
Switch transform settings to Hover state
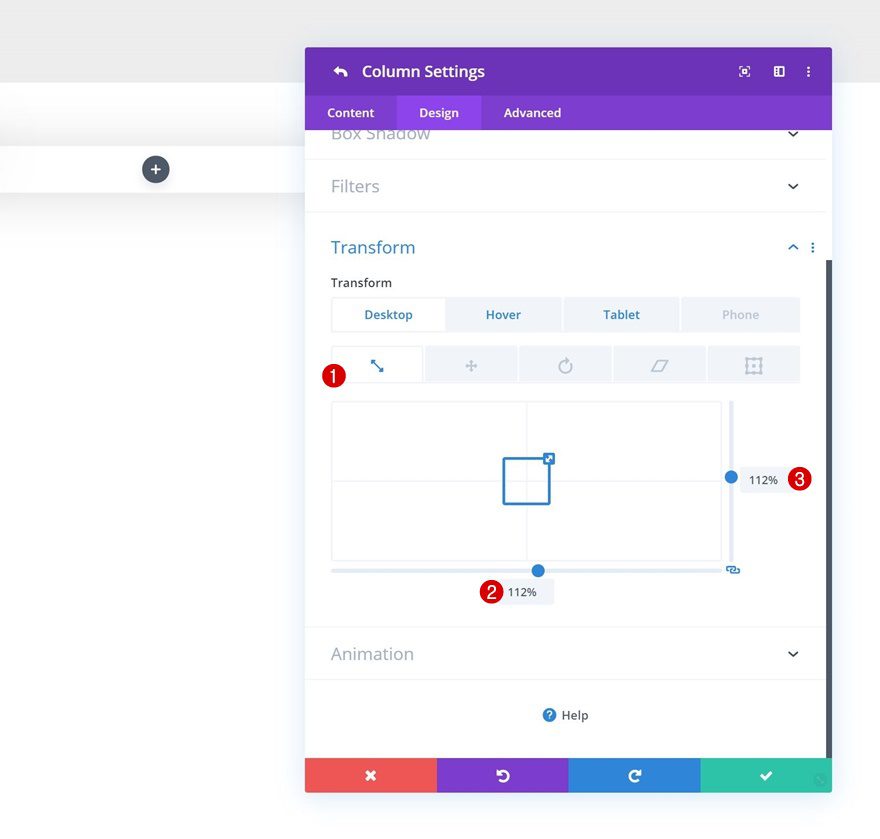pyautogui.click(x=504, y=314)
